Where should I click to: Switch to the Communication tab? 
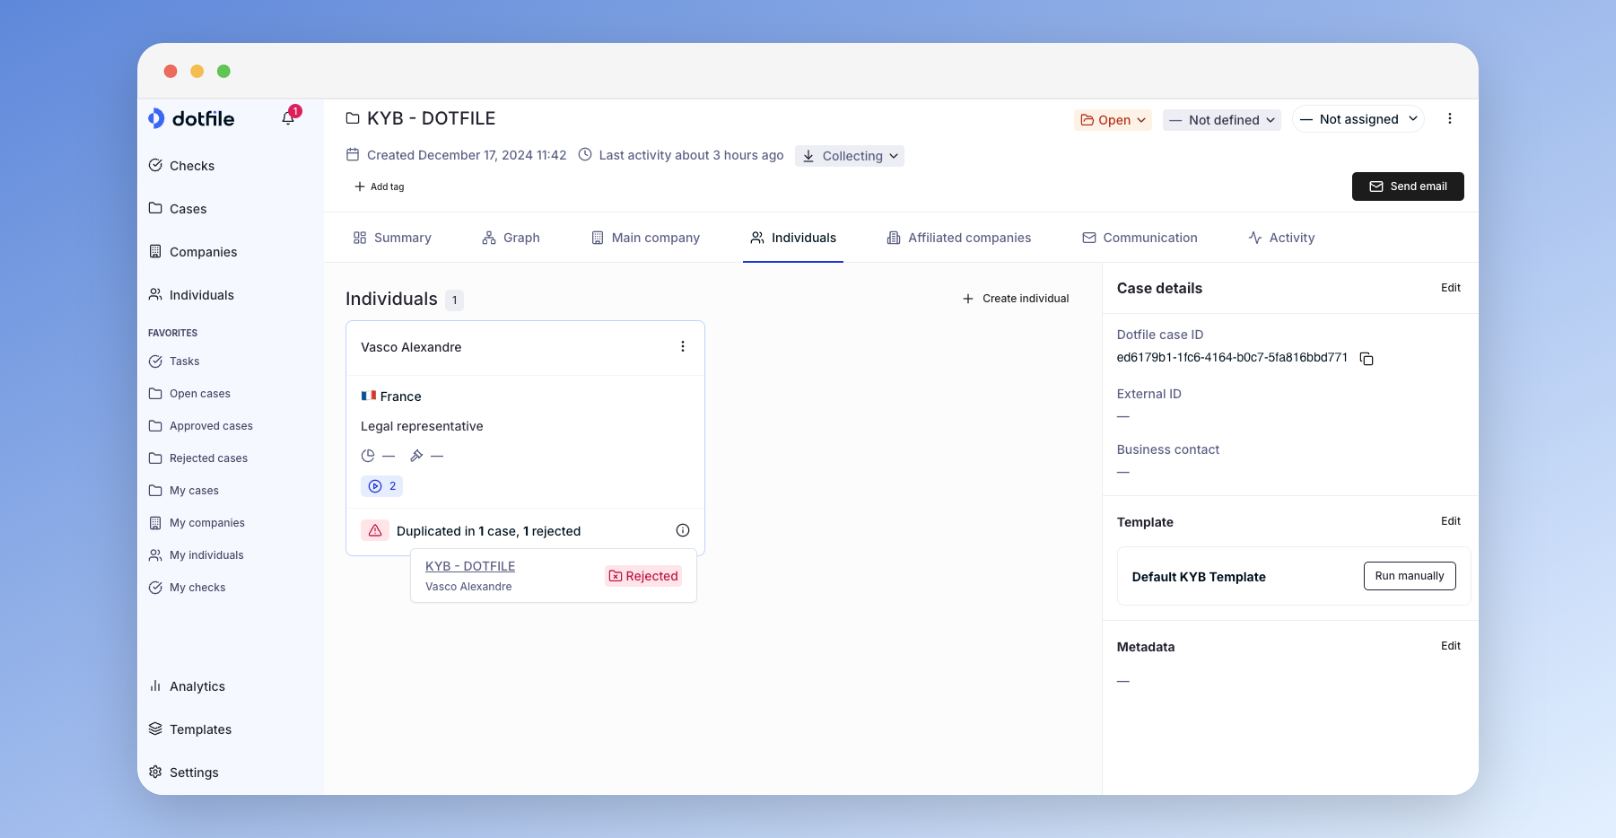tap(1140, 238)
